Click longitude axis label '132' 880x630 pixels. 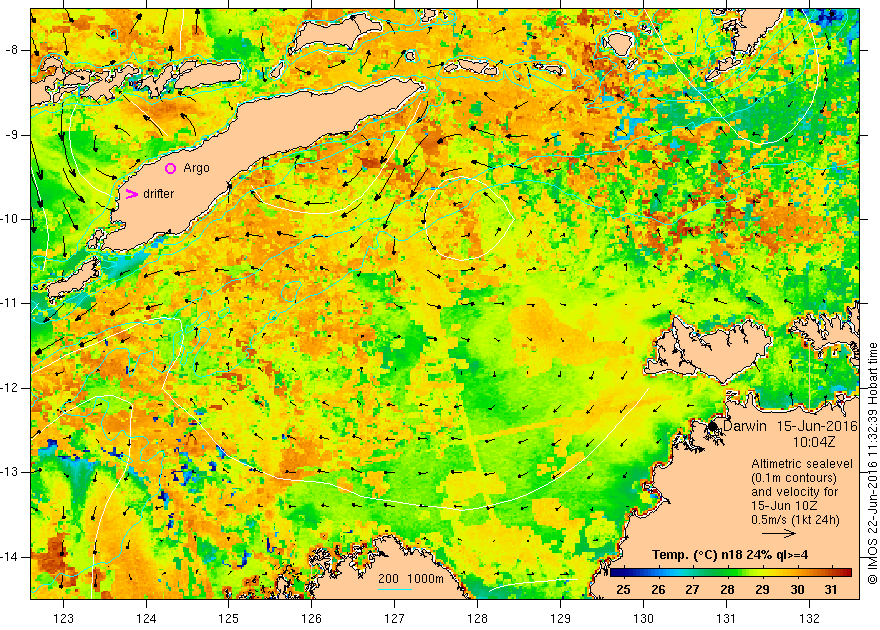click(x=809, y=619)
